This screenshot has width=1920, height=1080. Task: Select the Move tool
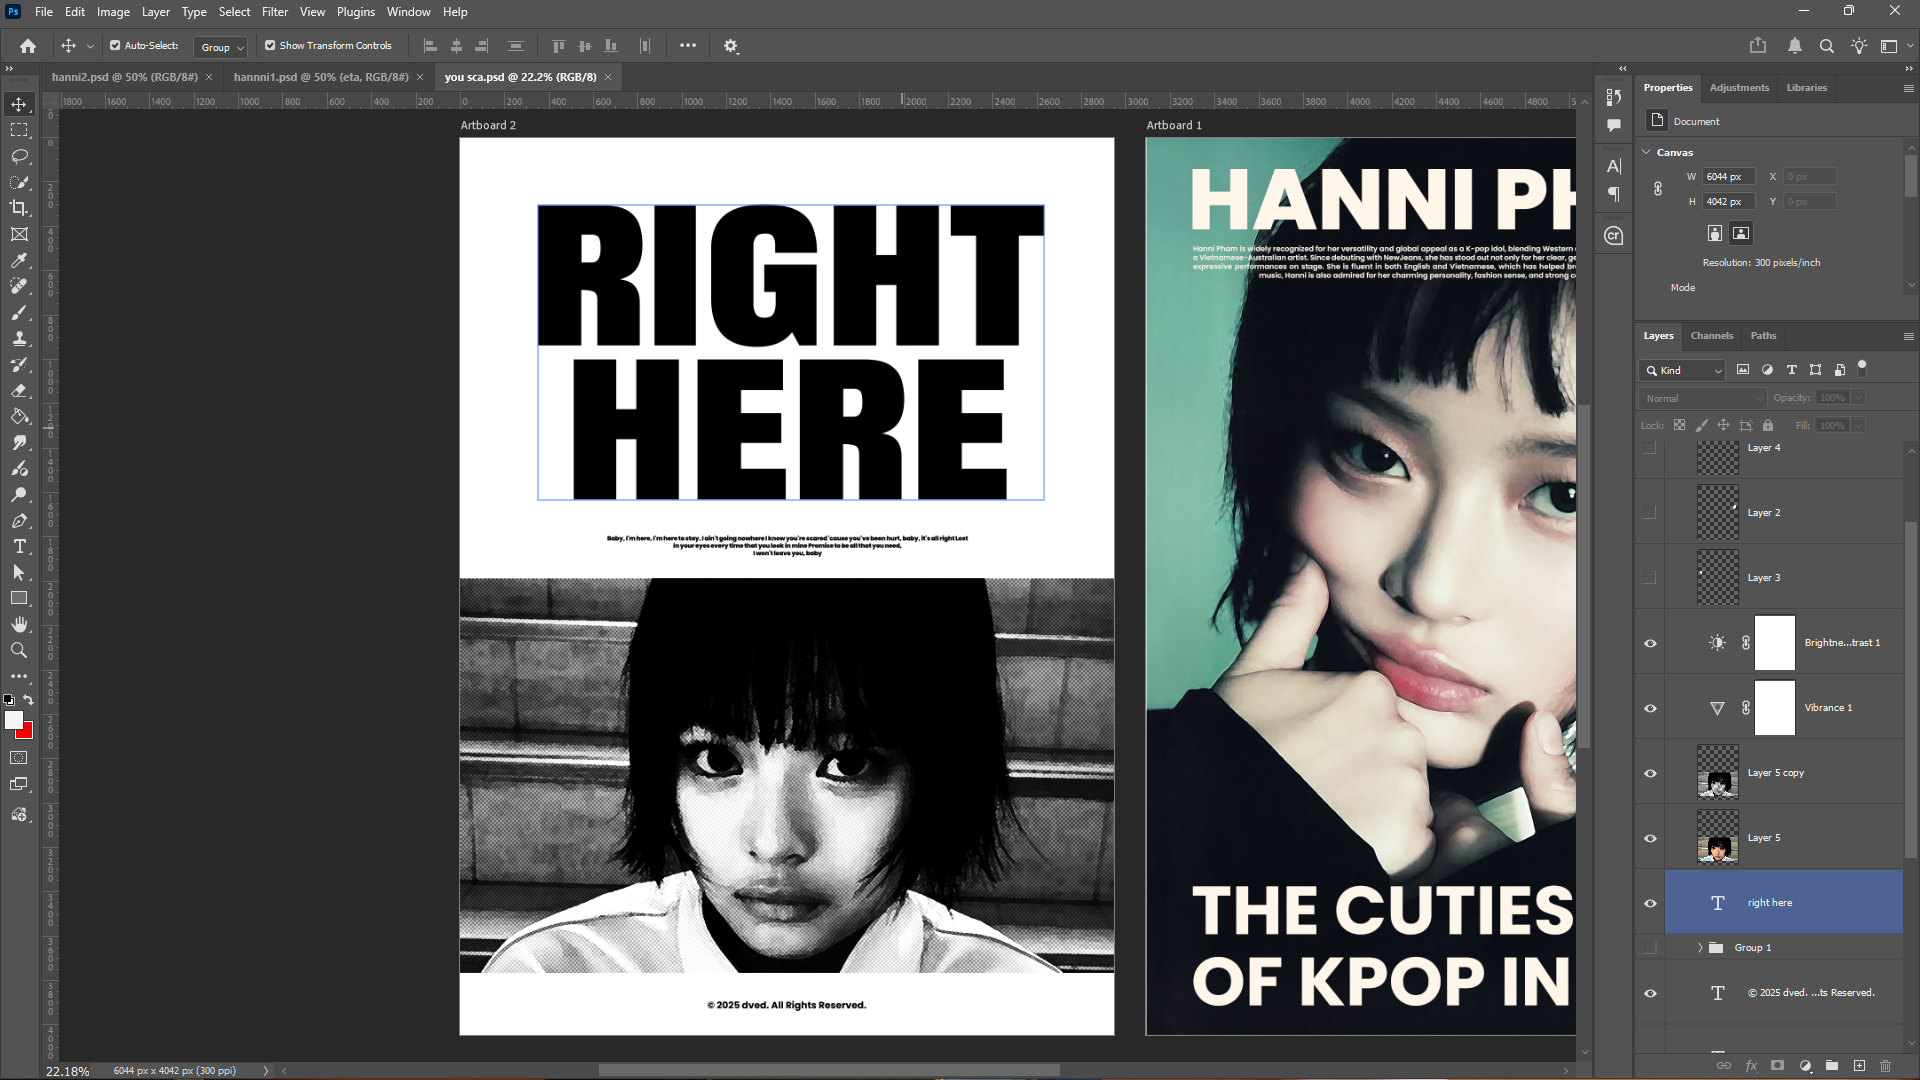coord(19,103)
